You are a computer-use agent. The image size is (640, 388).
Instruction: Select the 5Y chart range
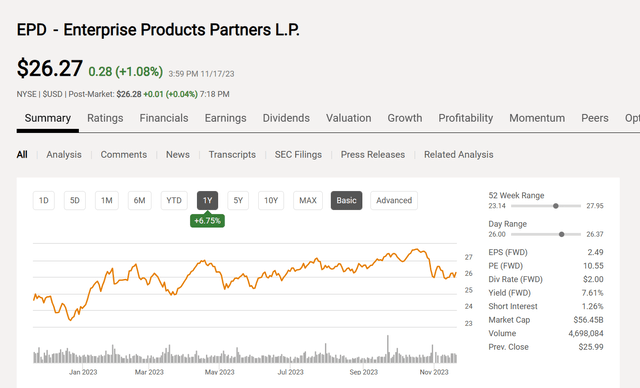tap(238, 200)
